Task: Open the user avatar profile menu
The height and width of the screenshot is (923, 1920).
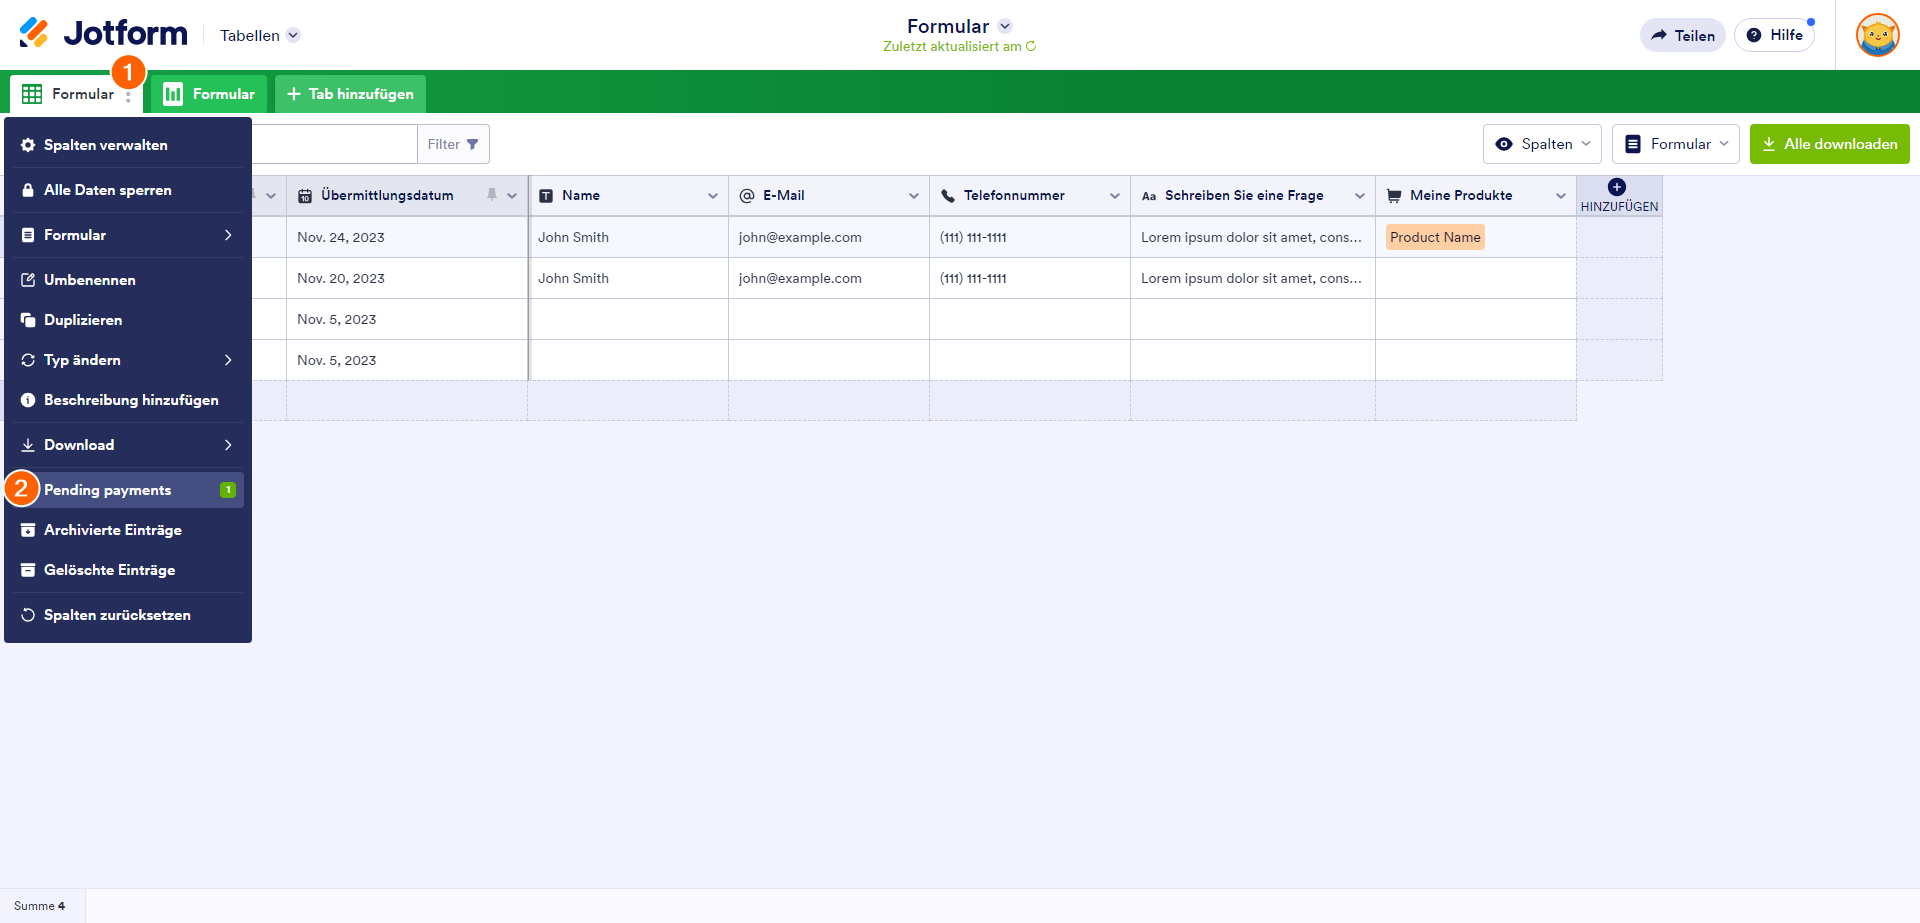Action: [x=1877, y=35]
